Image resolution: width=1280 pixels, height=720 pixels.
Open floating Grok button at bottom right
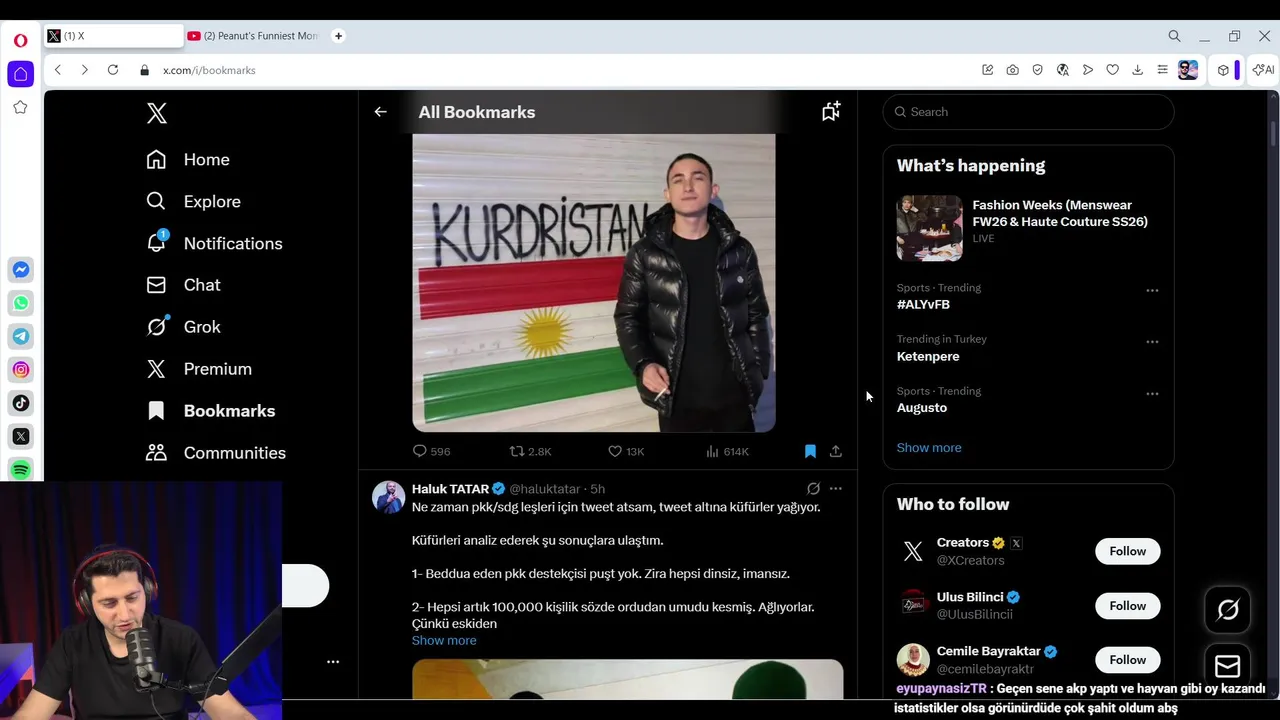pos(1228,610)
